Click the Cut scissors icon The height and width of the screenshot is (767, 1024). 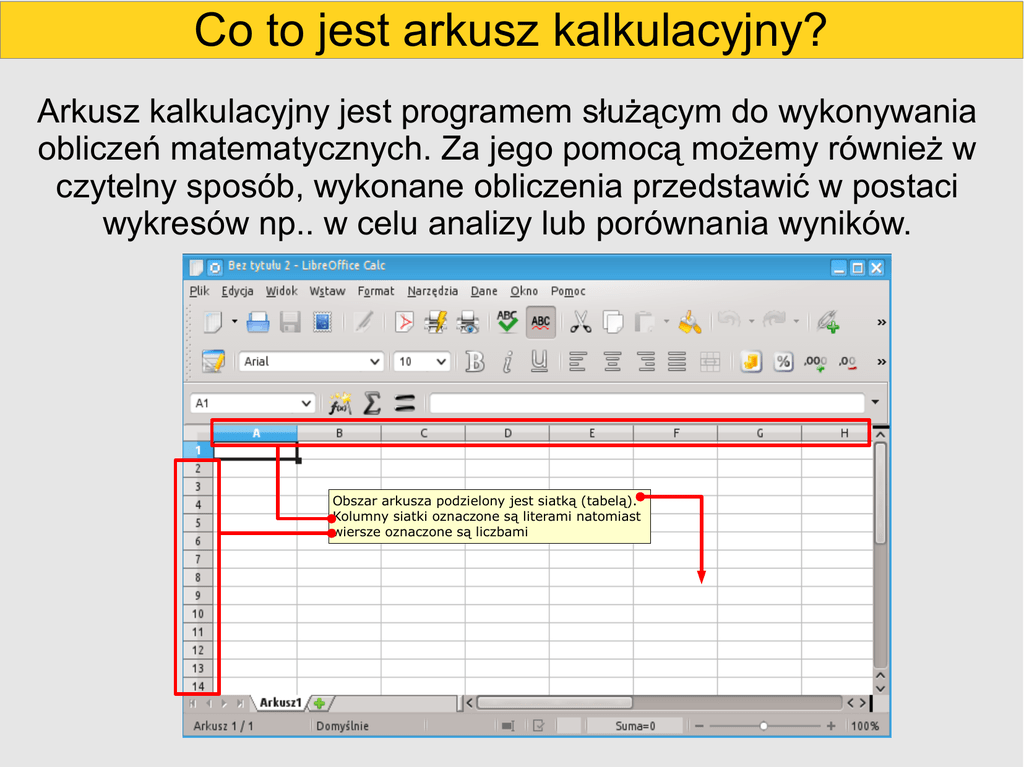point(581,322)
